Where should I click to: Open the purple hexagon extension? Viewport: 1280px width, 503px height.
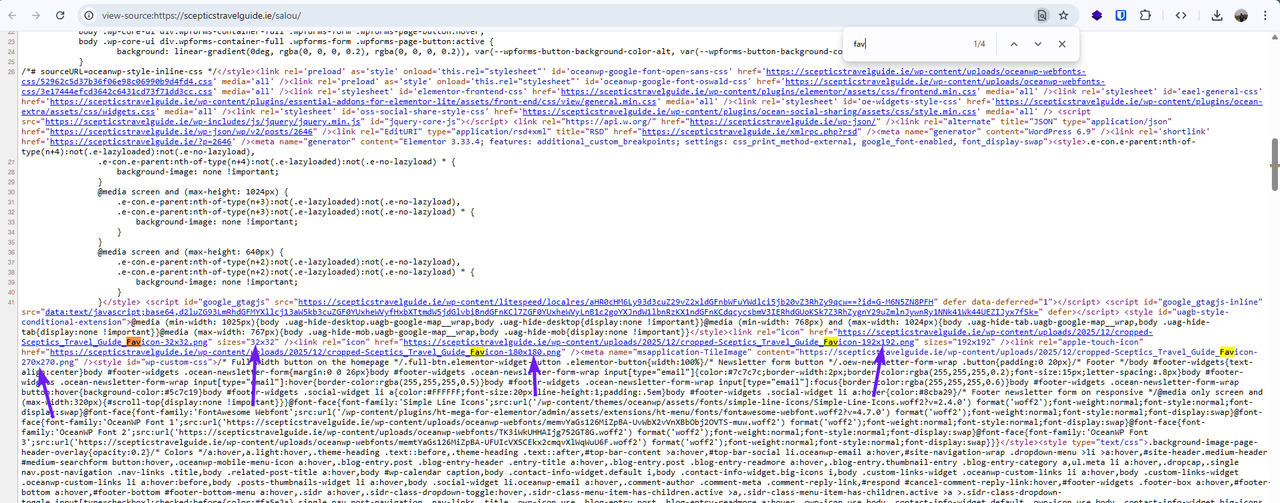pyautogui.click(x=1097, y=16)
